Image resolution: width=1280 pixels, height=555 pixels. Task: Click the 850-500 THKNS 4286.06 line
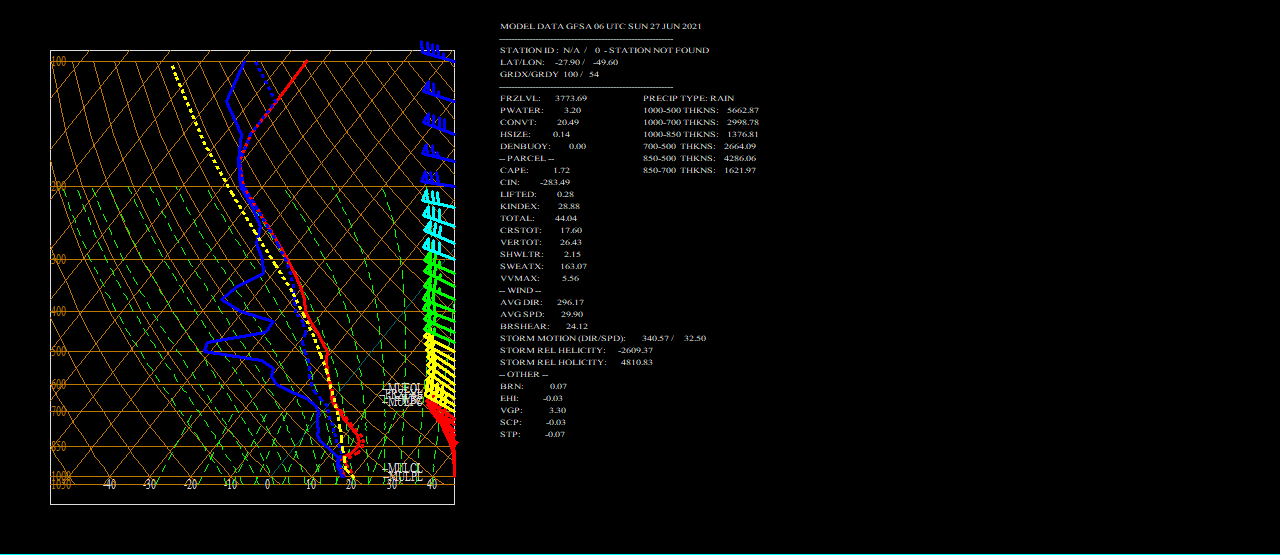700,158
